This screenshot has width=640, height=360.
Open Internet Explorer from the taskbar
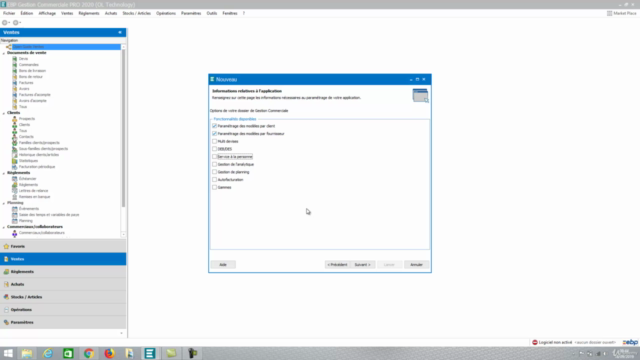tap(48, 353)
